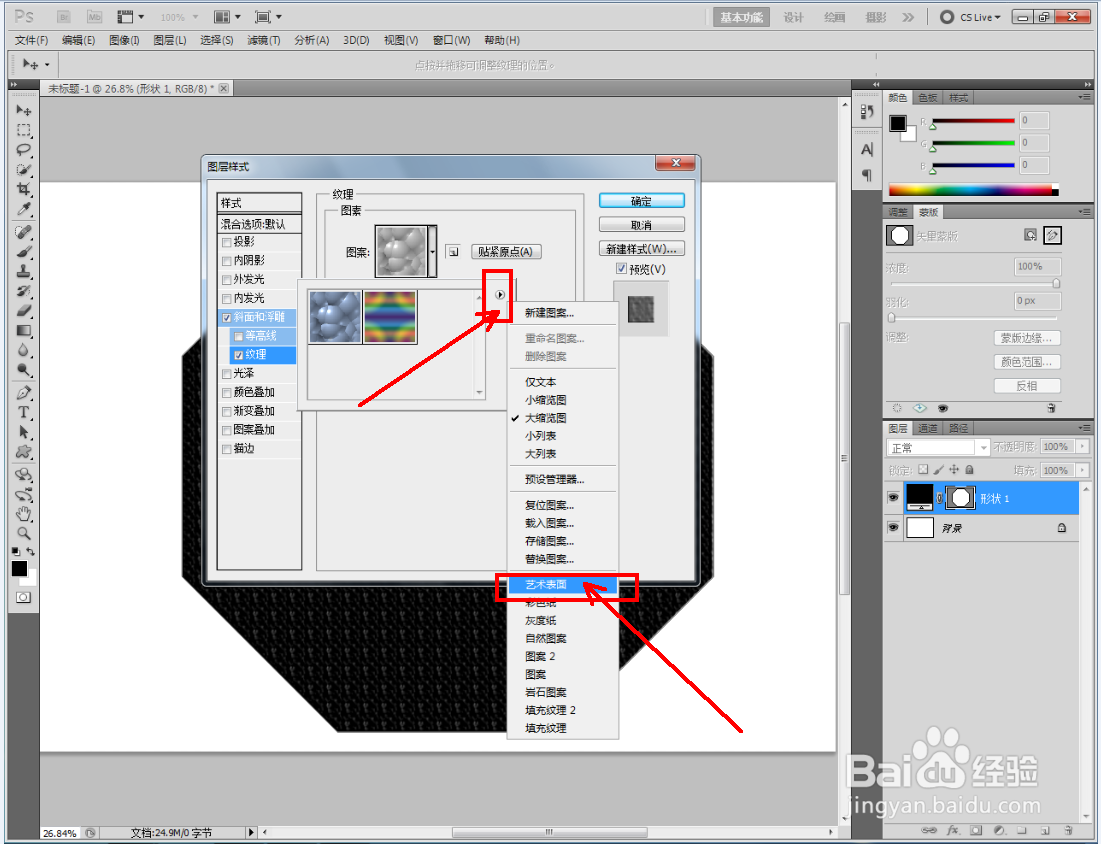Open the Character panel icon
The height and width of the screenshot is (844, 1101).
click(x=866, y=150)
